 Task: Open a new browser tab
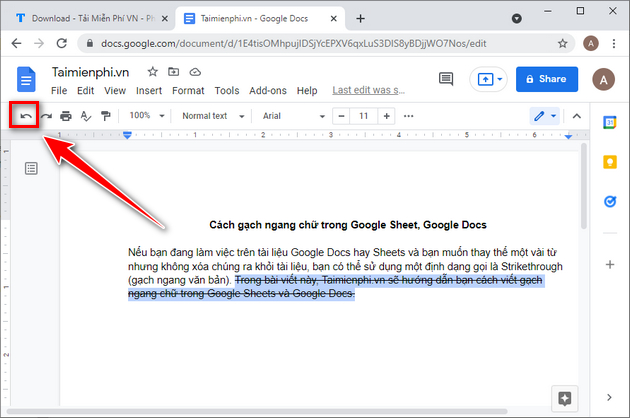pos(360,18)
